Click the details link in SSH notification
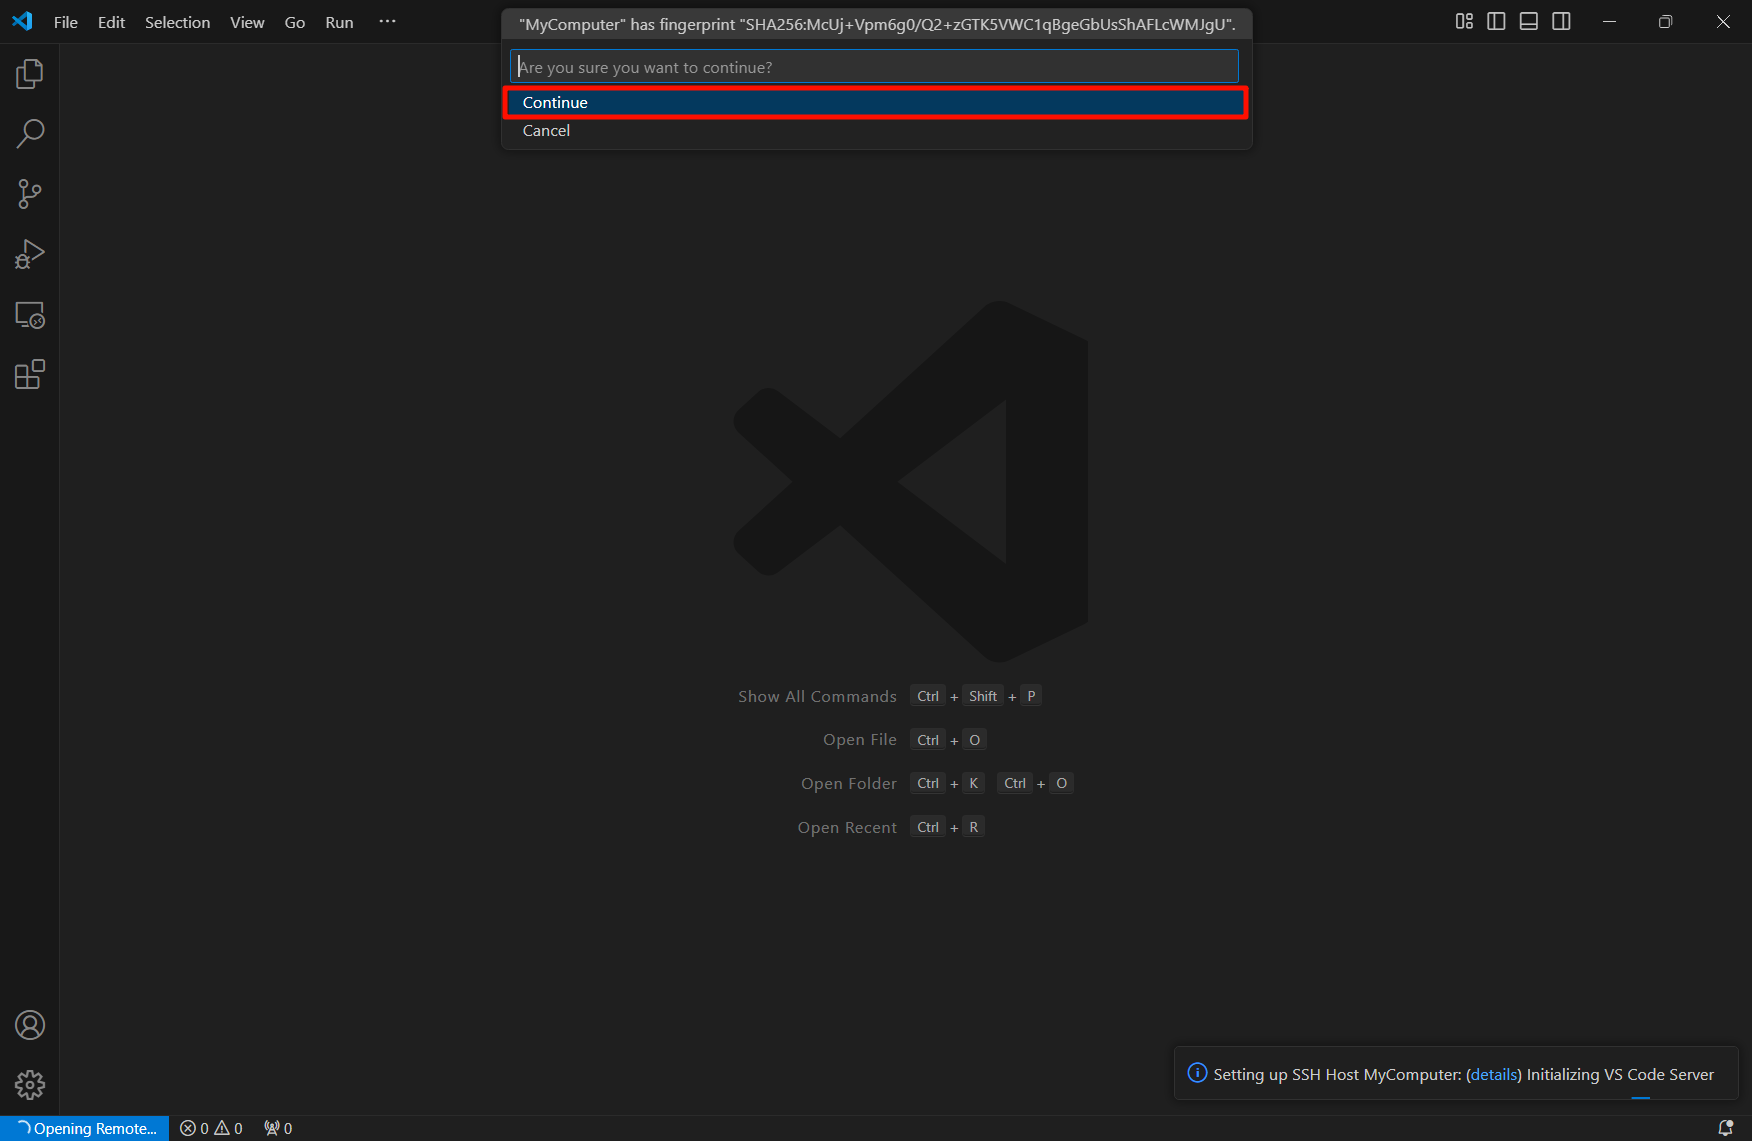 click(1494, 1074)
